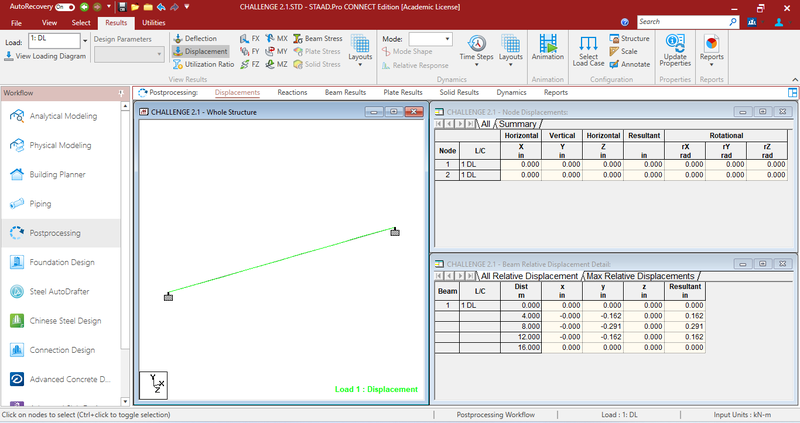The height and width of the screenshot is (423, 800).
Task: Click the left support node of the beam
Action: (x=168, y=297)
